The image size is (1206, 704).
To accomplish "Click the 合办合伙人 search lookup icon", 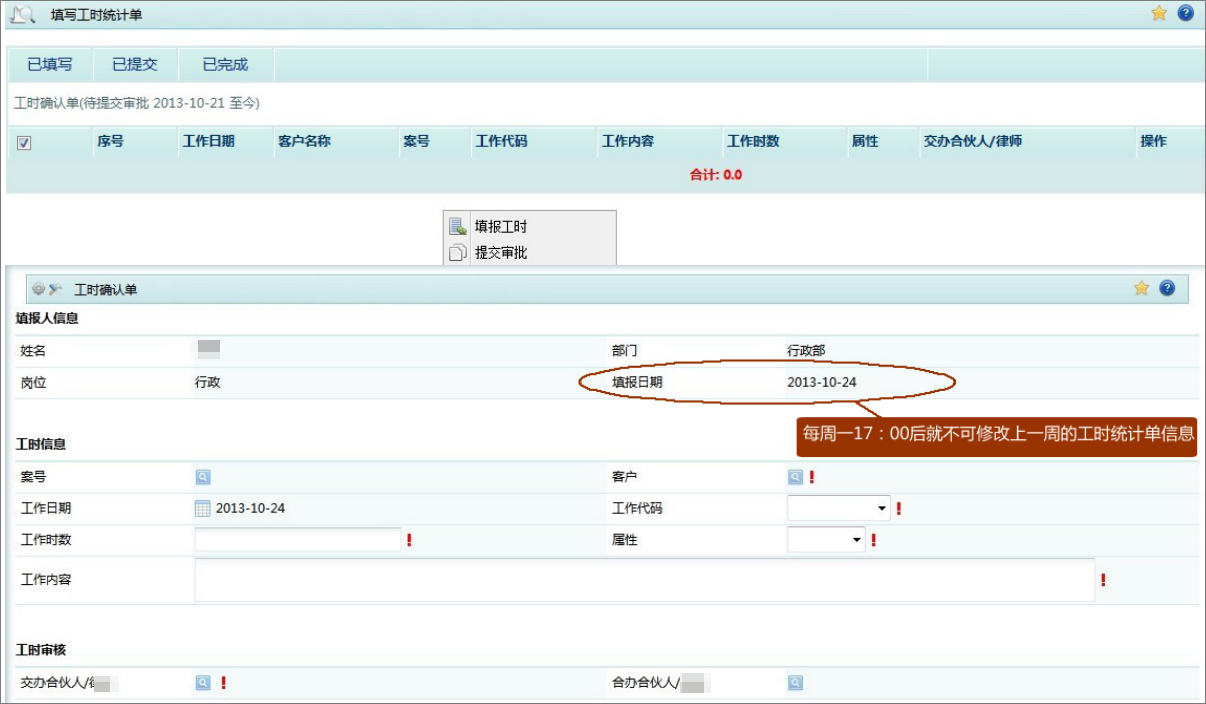I will [795, 683].
